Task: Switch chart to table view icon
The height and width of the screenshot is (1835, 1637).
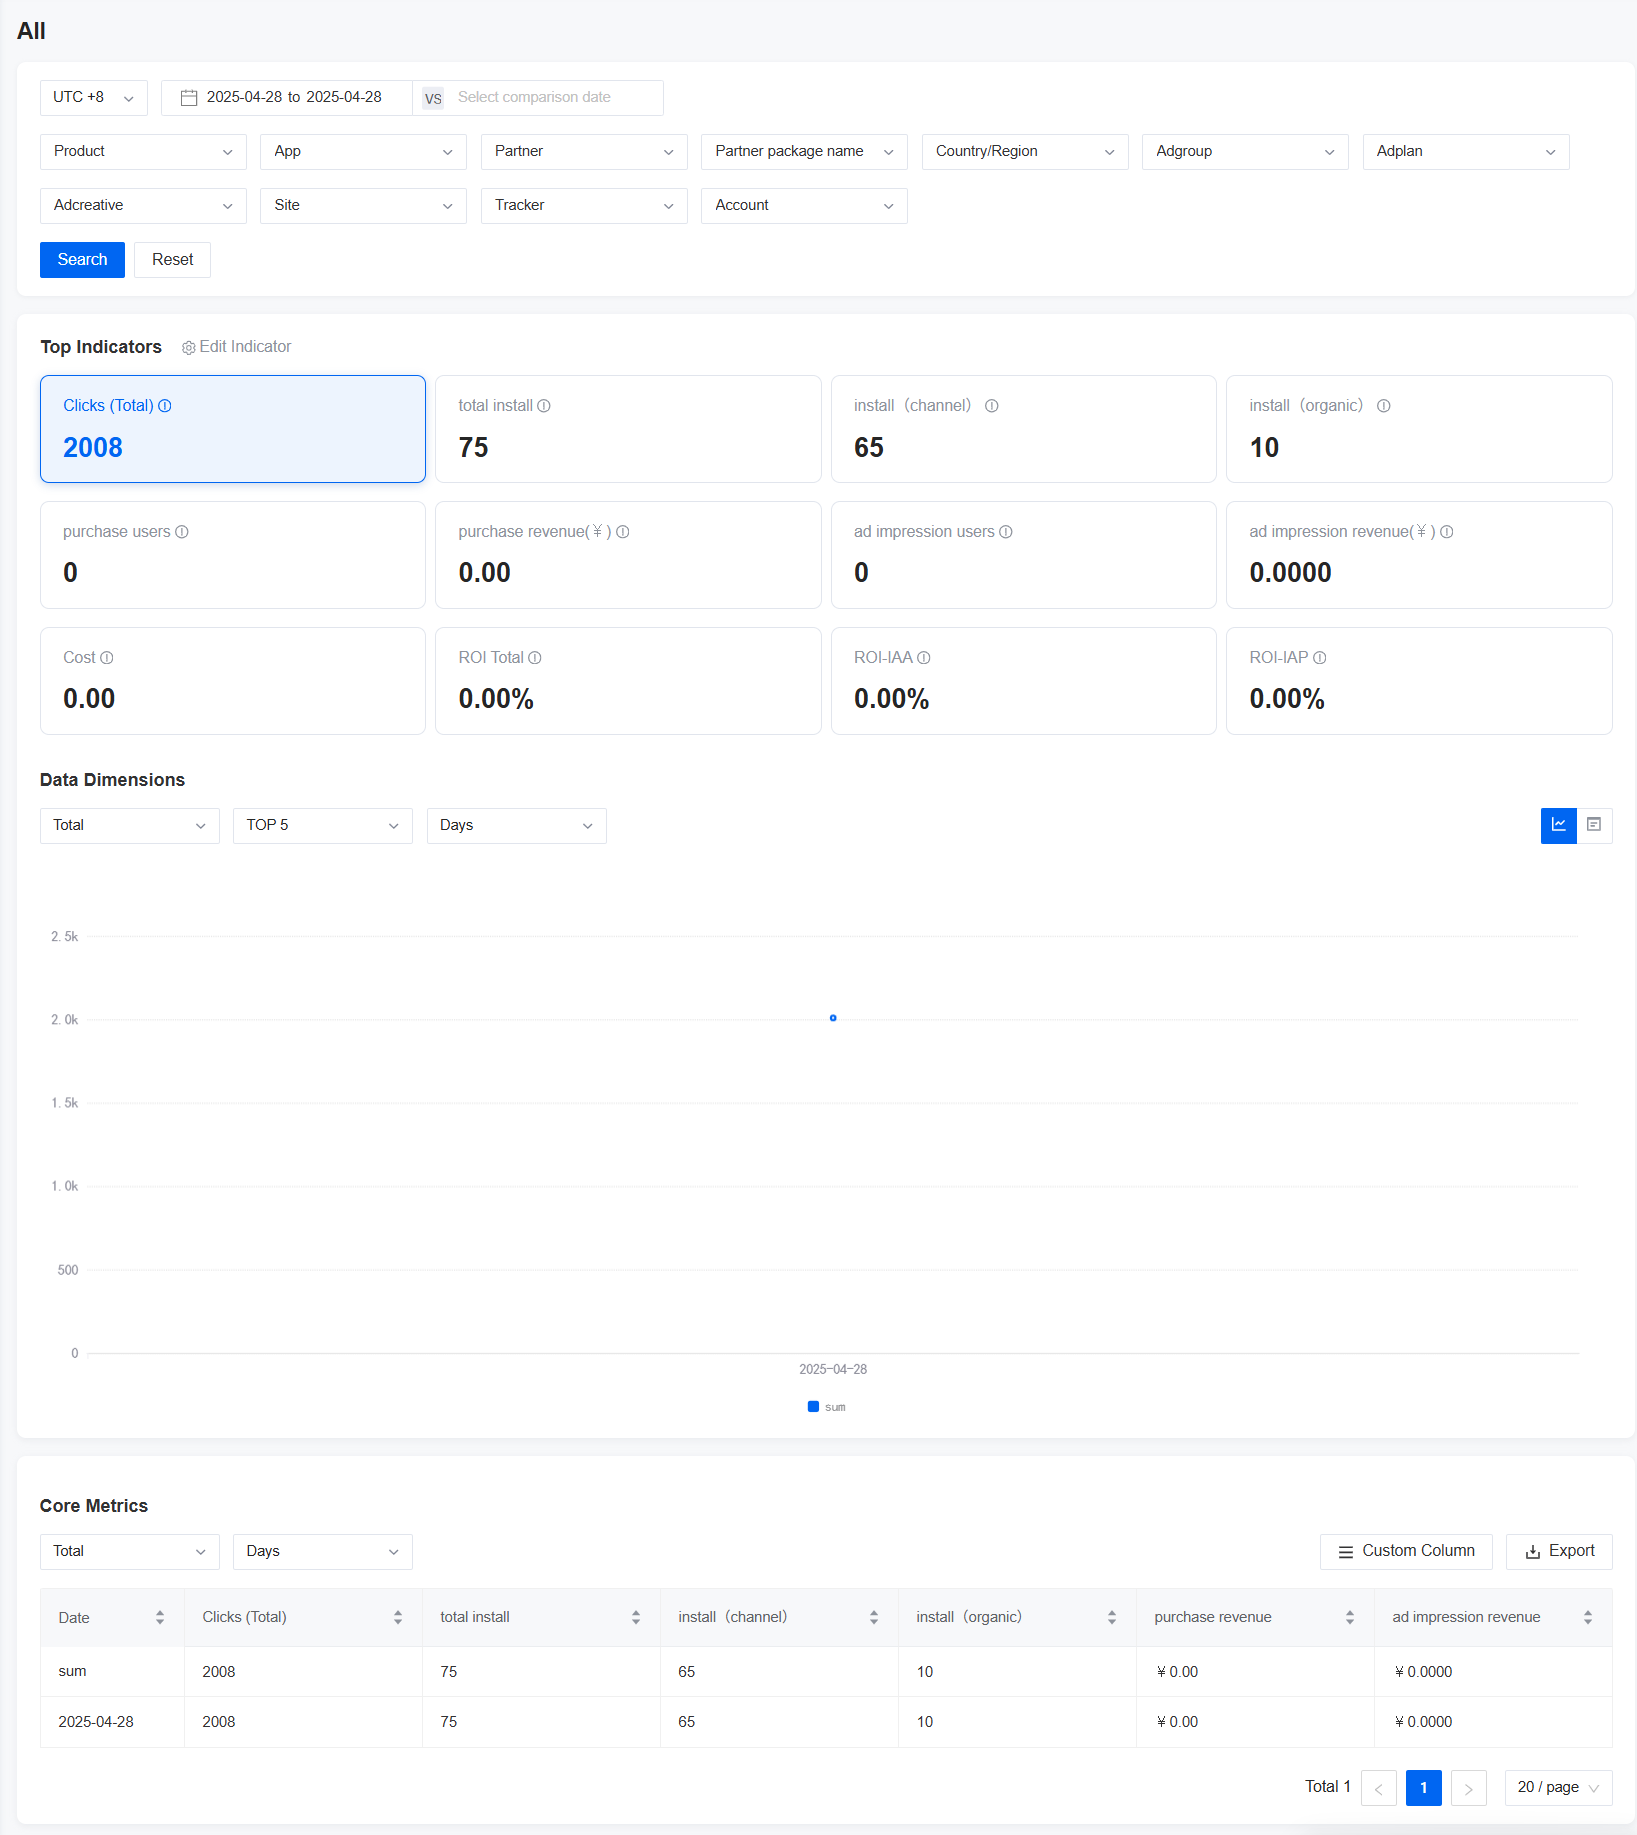Action: pos(1596,825)
